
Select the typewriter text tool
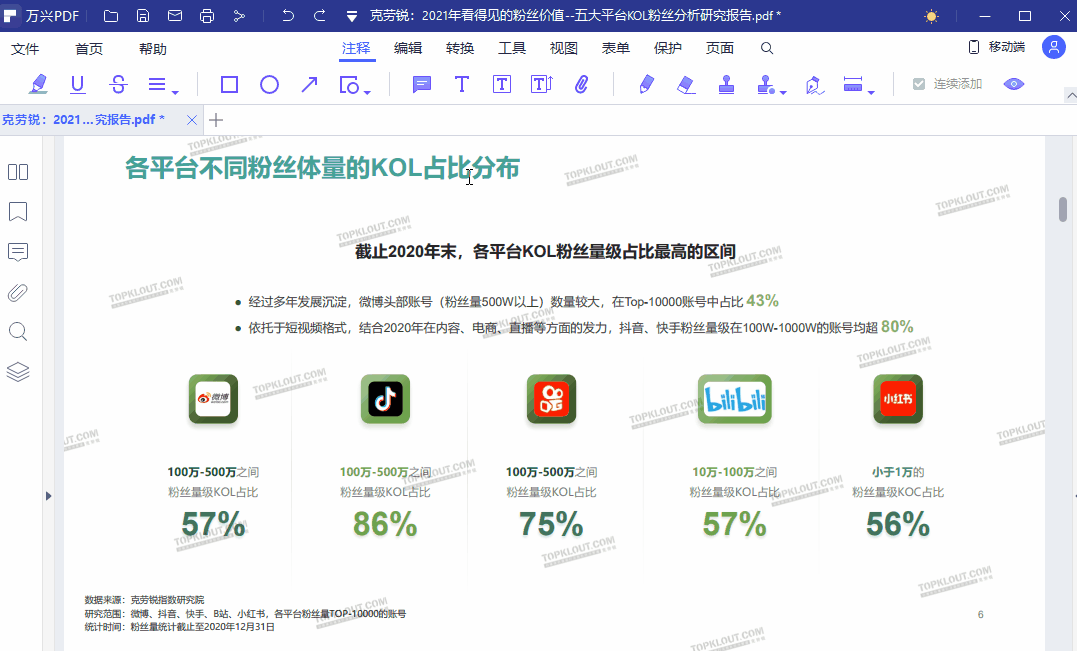click(x=462, y=84)
